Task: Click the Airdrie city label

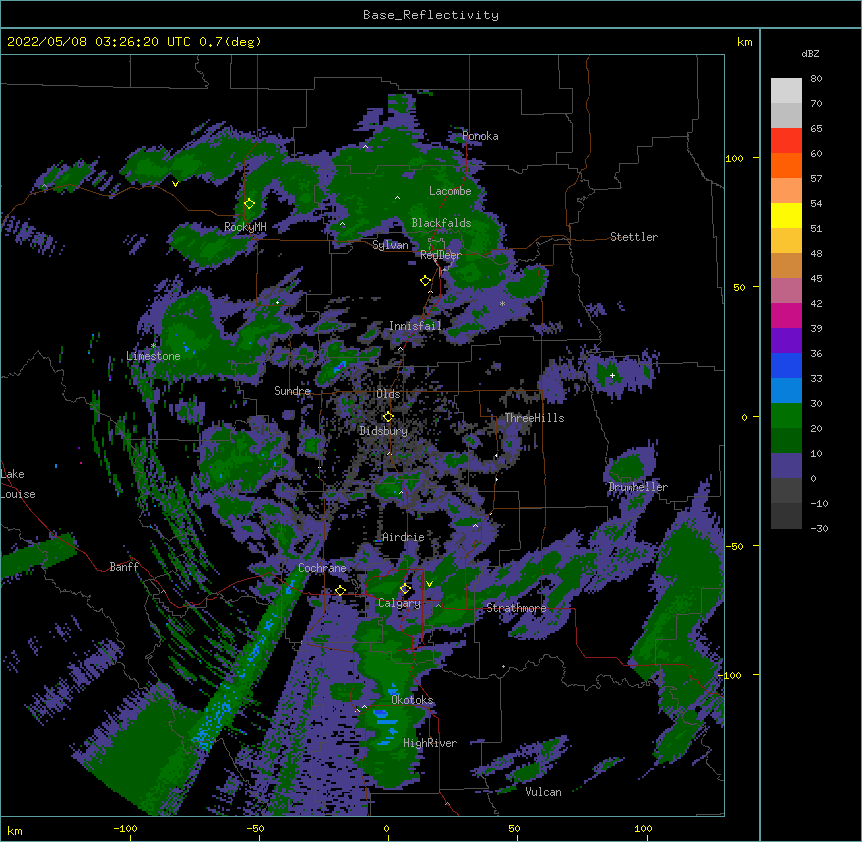Action: click(x=403, y=537)
